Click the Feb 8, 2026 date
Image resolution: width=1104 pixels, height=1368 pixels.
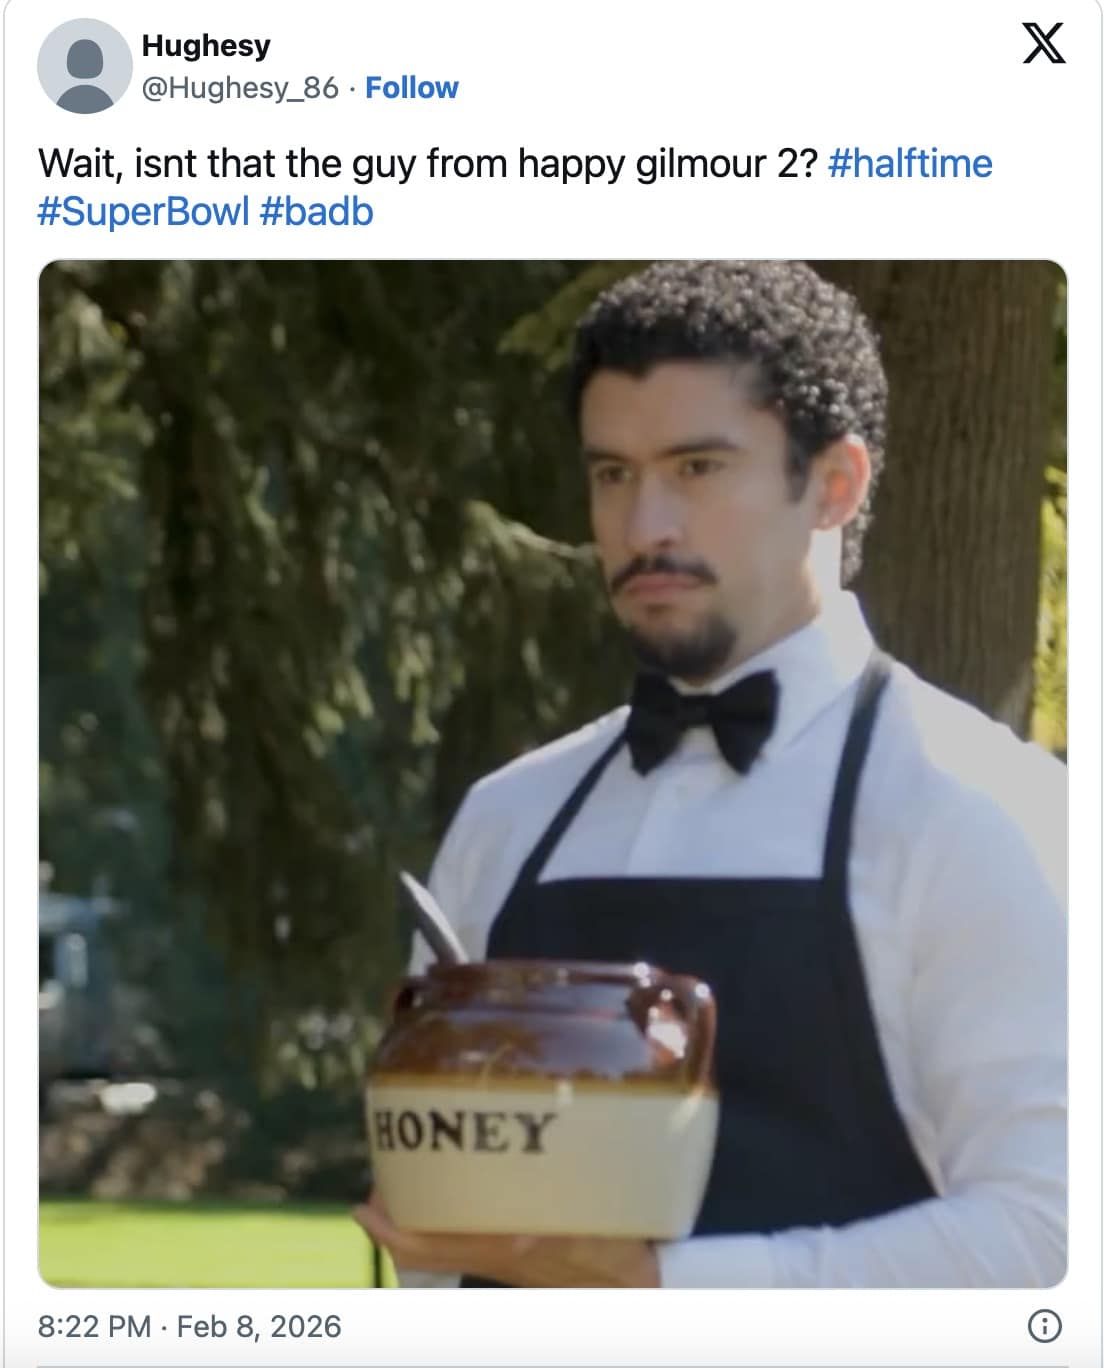point(259,1326)
